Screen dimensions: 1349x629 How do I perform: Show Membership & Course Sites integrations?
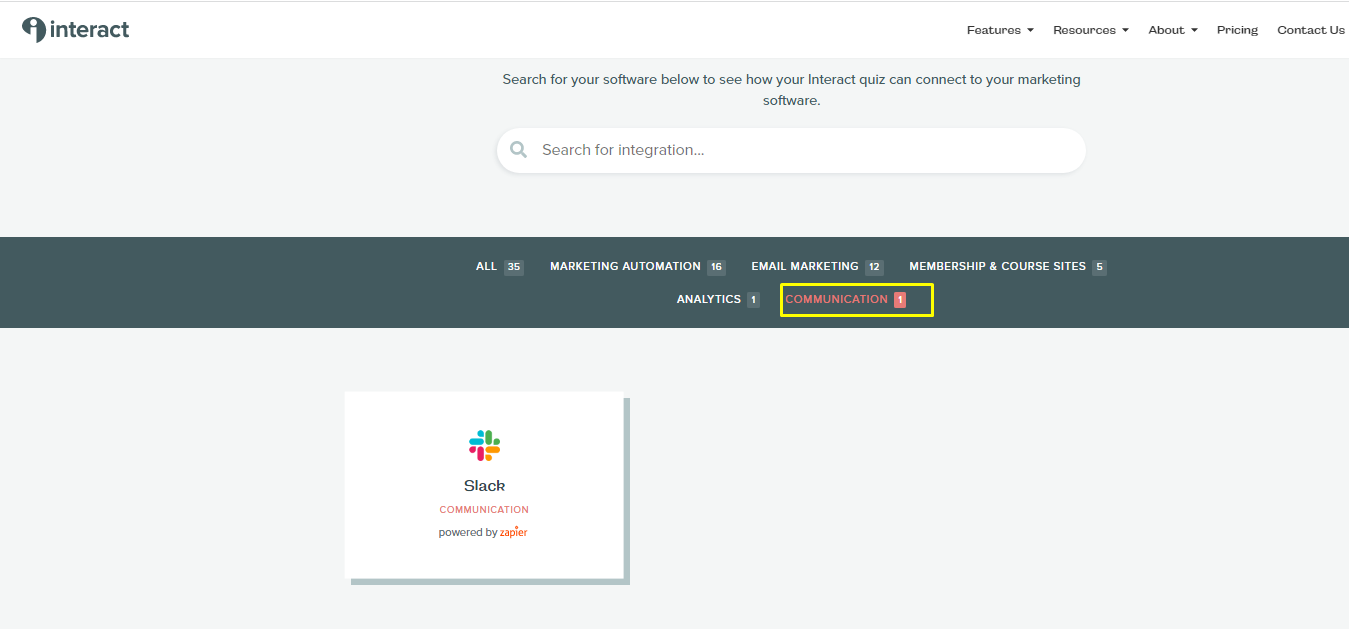coord(1007,267)
